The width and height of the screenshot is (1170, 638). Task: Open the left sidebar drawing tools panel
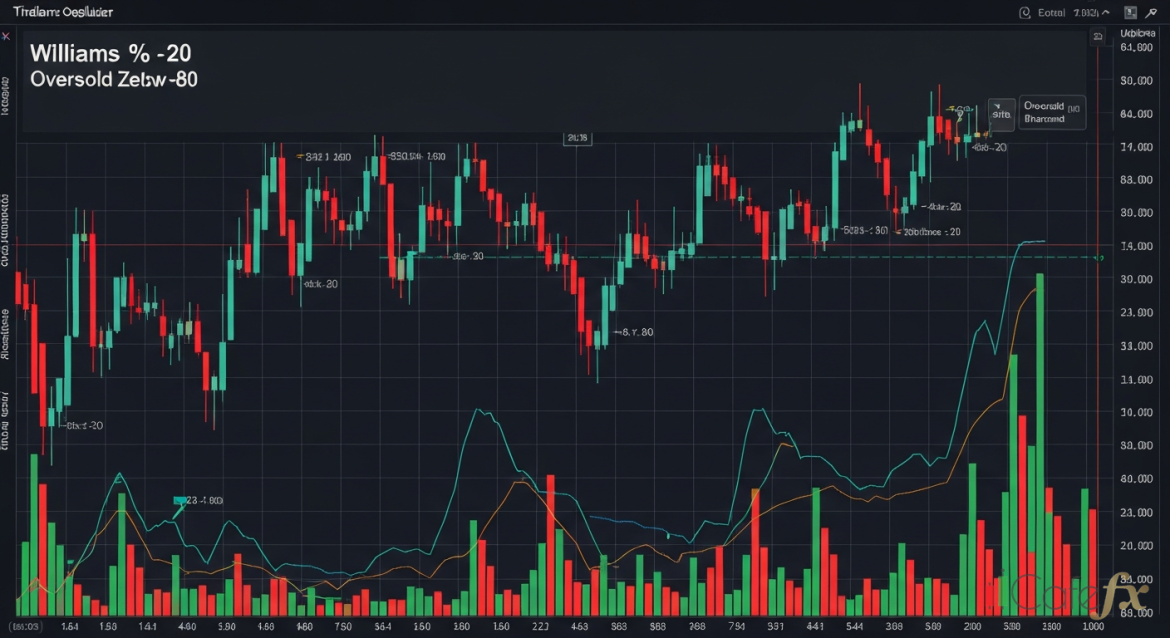coord(7,300)
